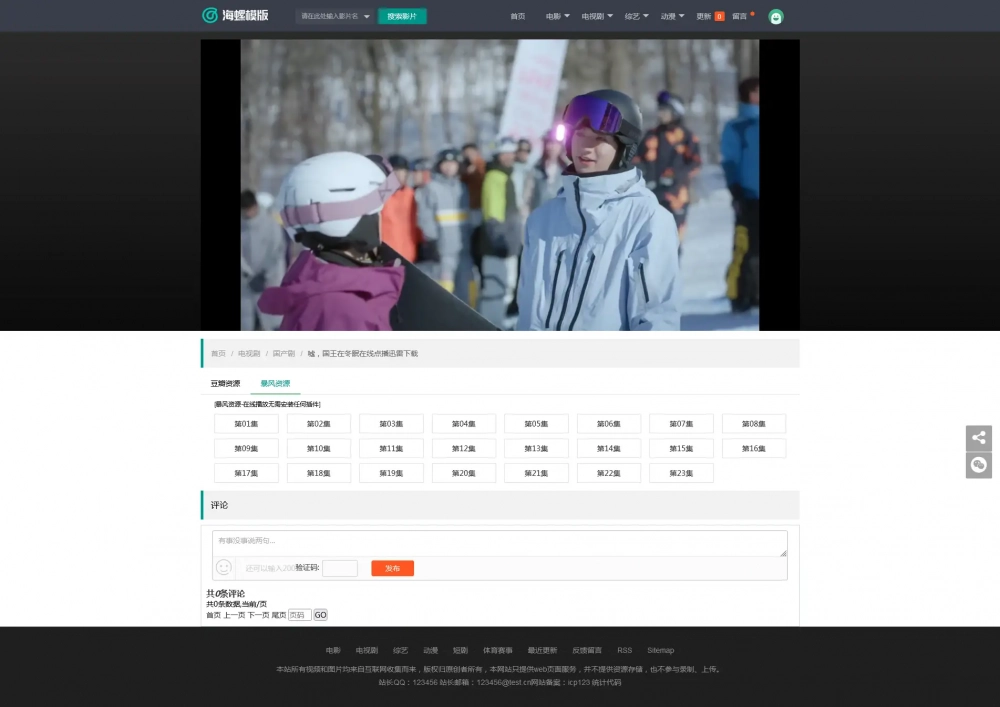Click the comment text area
The image size is (1000, 707).
(499, 543)
